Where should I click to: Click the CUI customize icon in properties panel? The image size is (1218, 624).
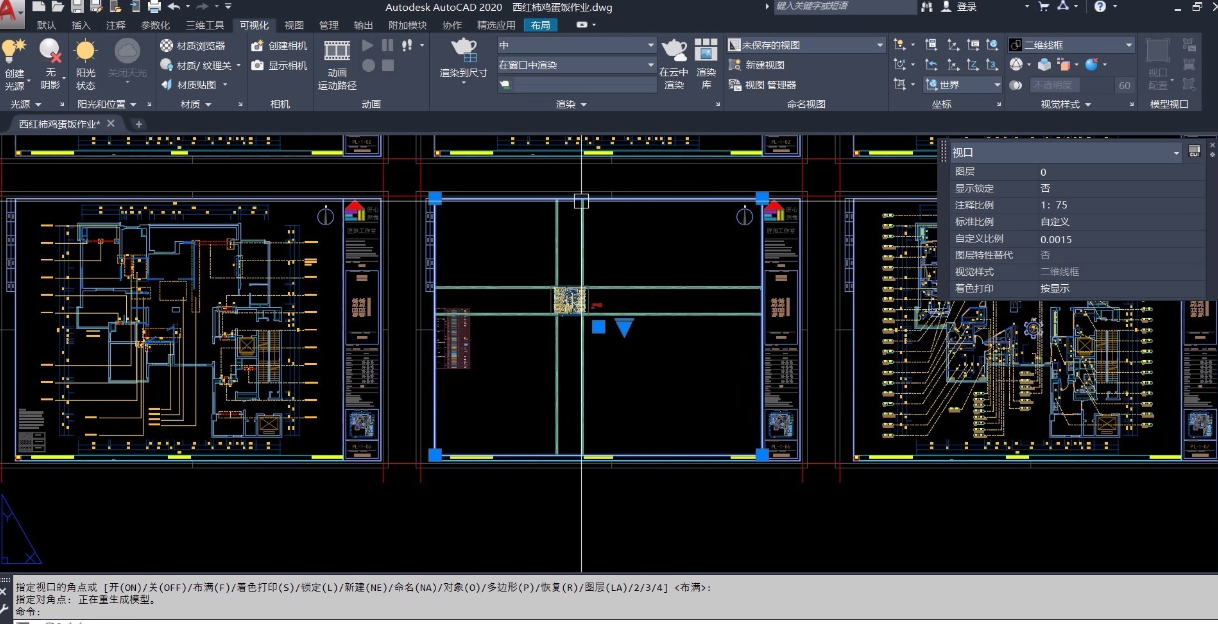click(1194, 152)
